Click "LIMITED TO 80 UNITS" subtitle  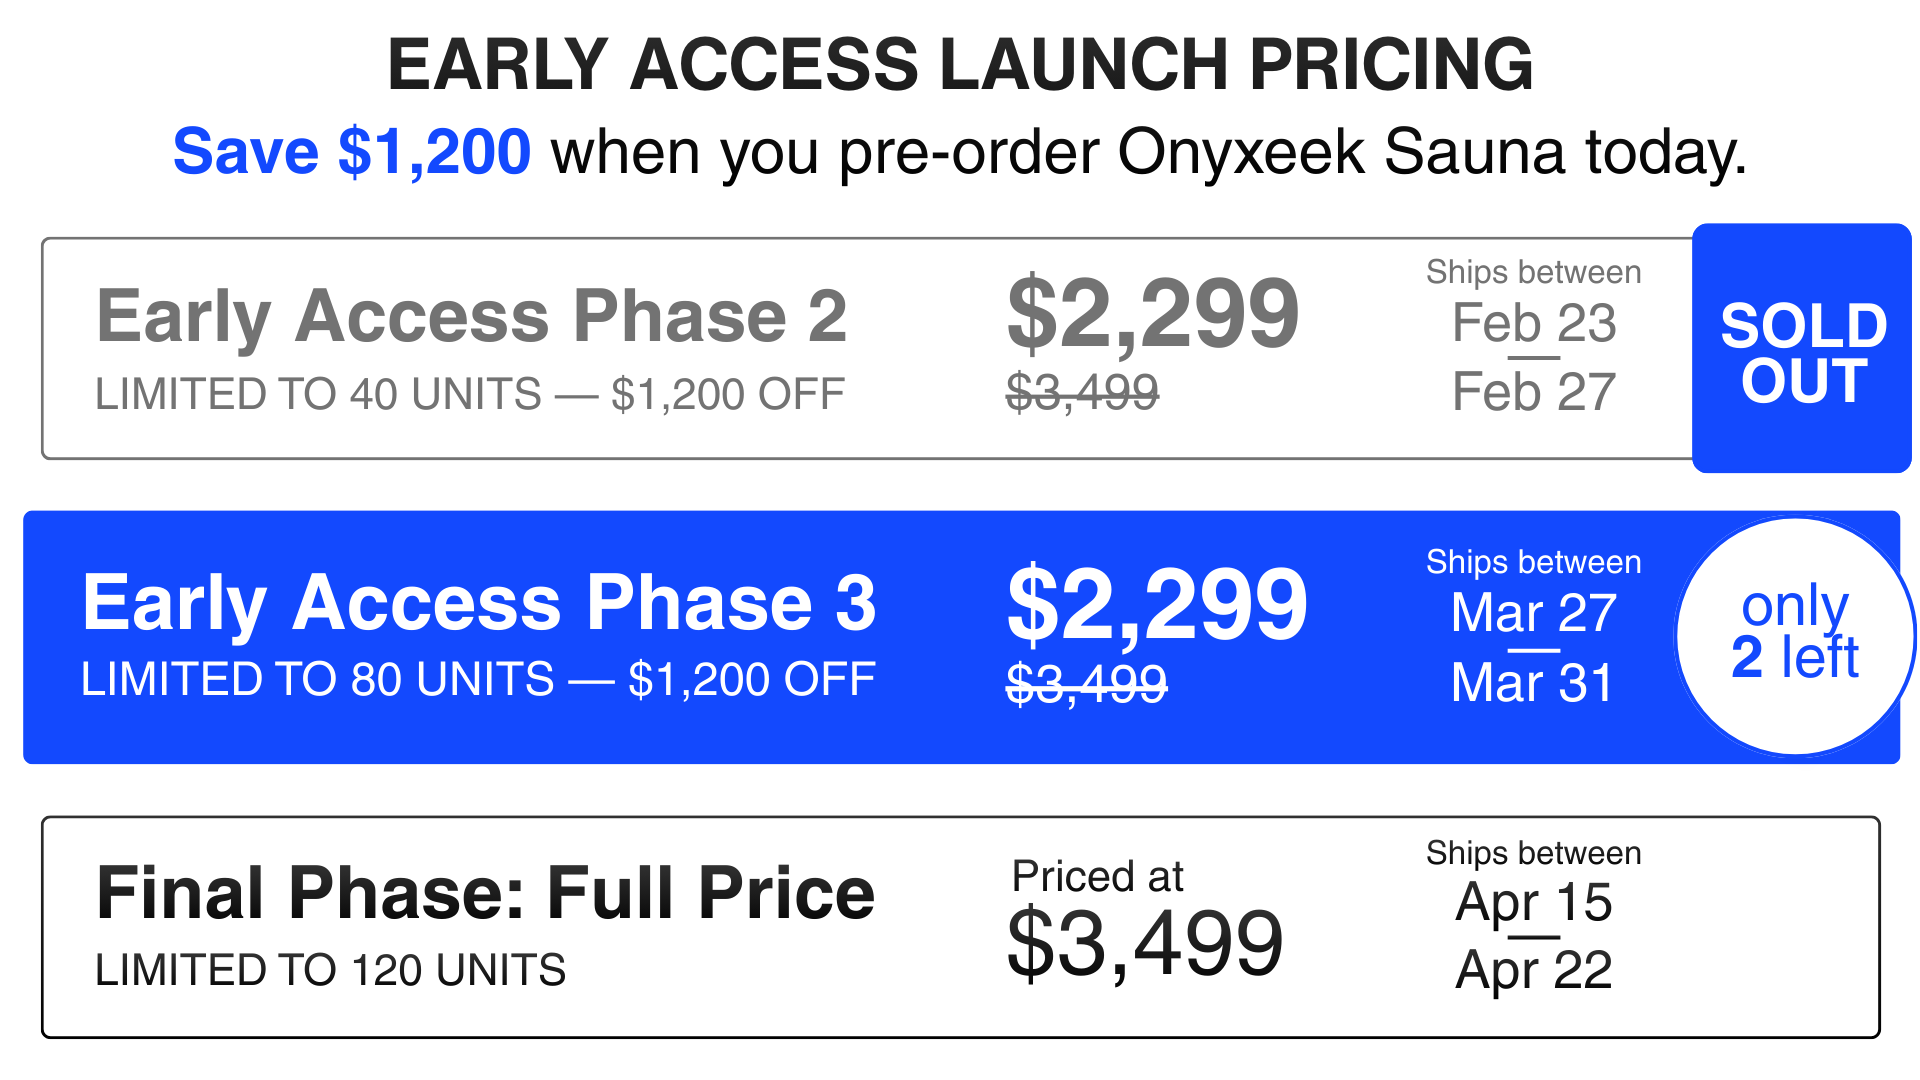[x=318, y=680]
